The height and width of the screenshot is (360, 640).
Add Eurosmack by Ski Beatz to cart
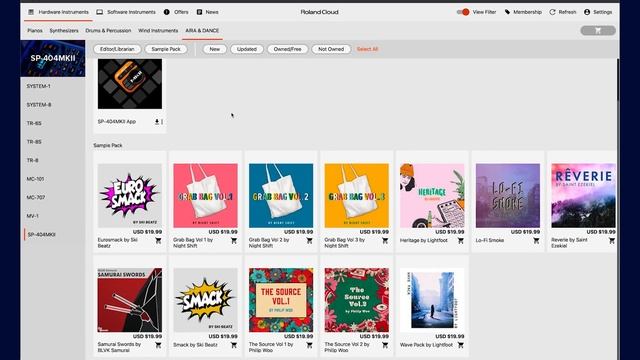pyautogui.click(x=158, y=241)
